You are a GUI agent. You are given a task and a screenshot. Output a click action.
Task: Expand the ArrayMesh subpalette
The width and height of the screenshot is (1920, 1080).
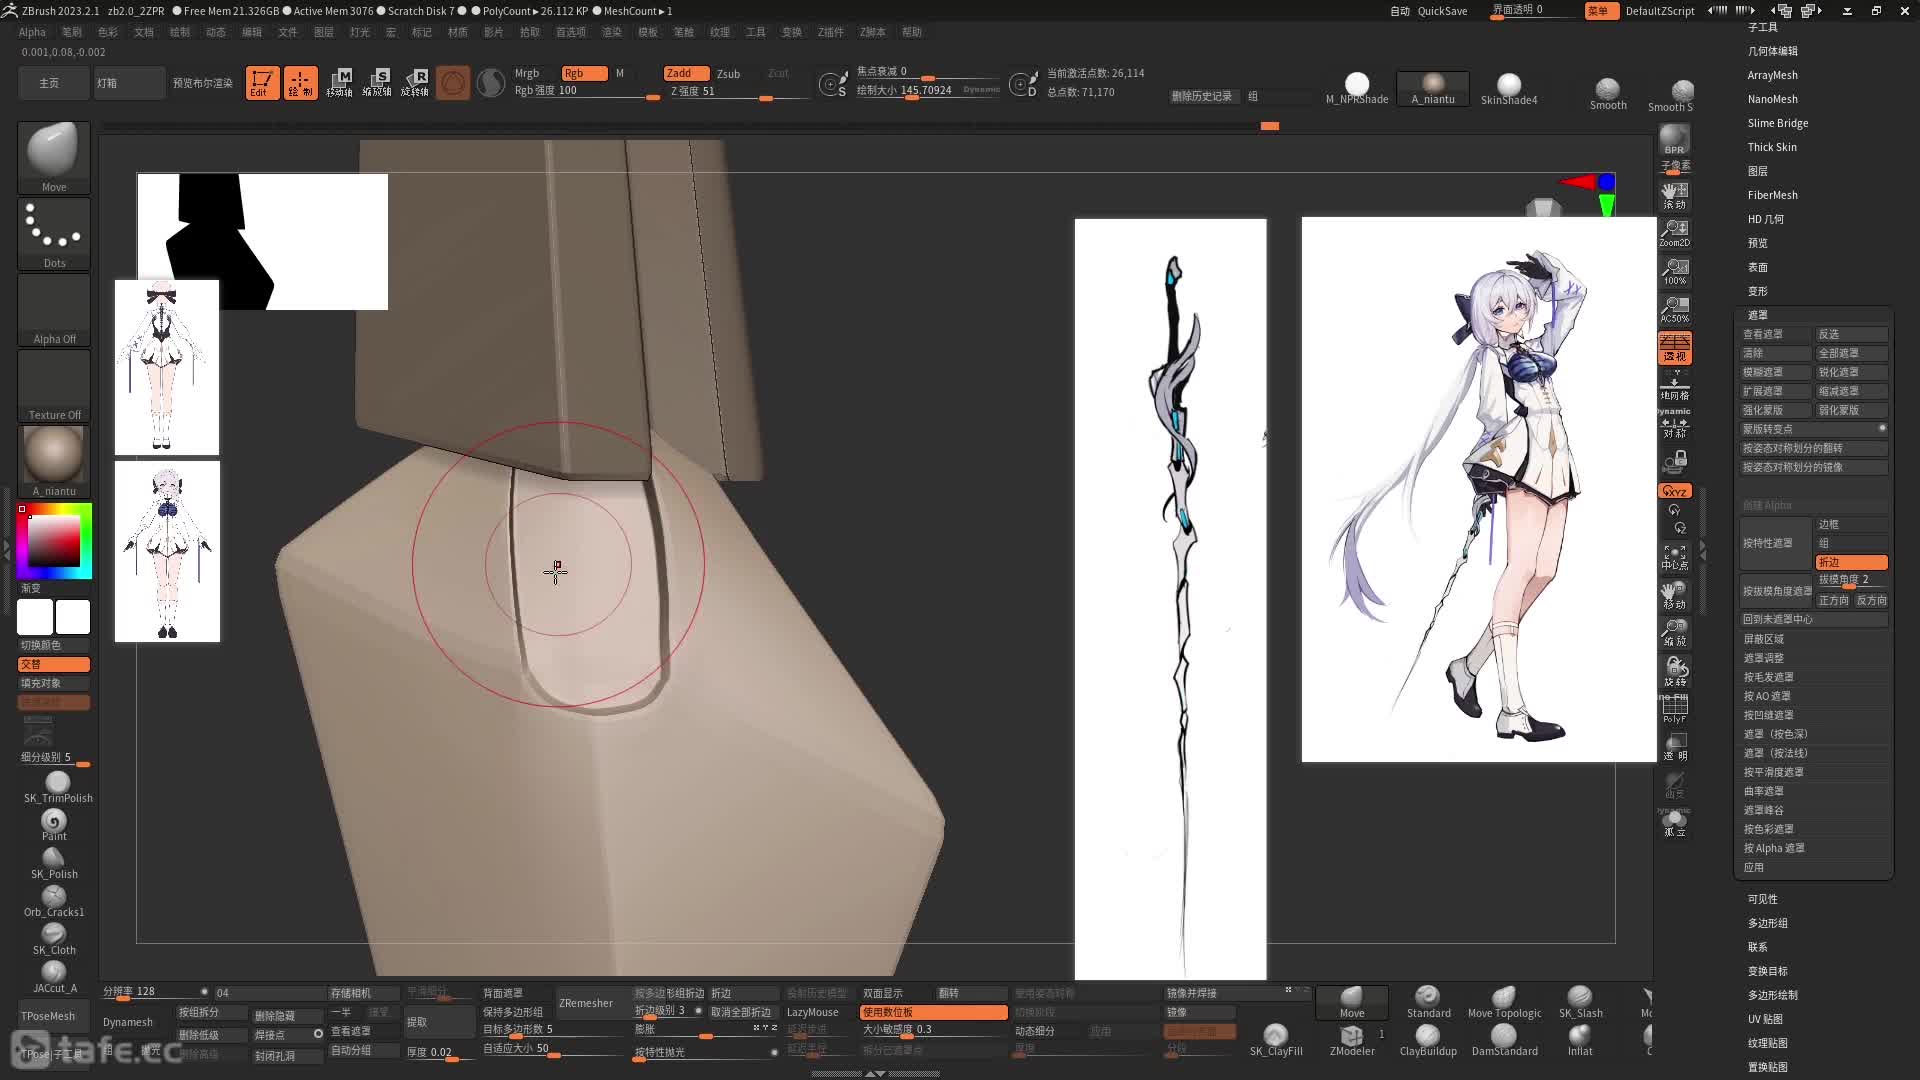[1772, 75]
